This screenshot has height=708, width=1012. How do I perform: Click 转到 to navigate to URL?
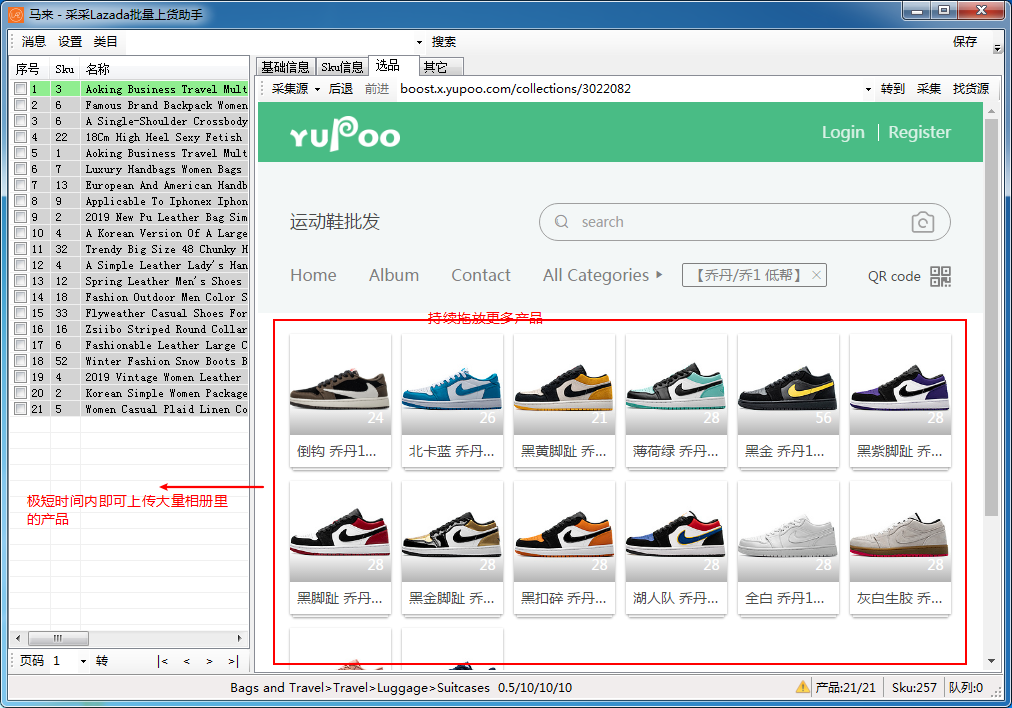pyautogui.click(x=893, y=88)
